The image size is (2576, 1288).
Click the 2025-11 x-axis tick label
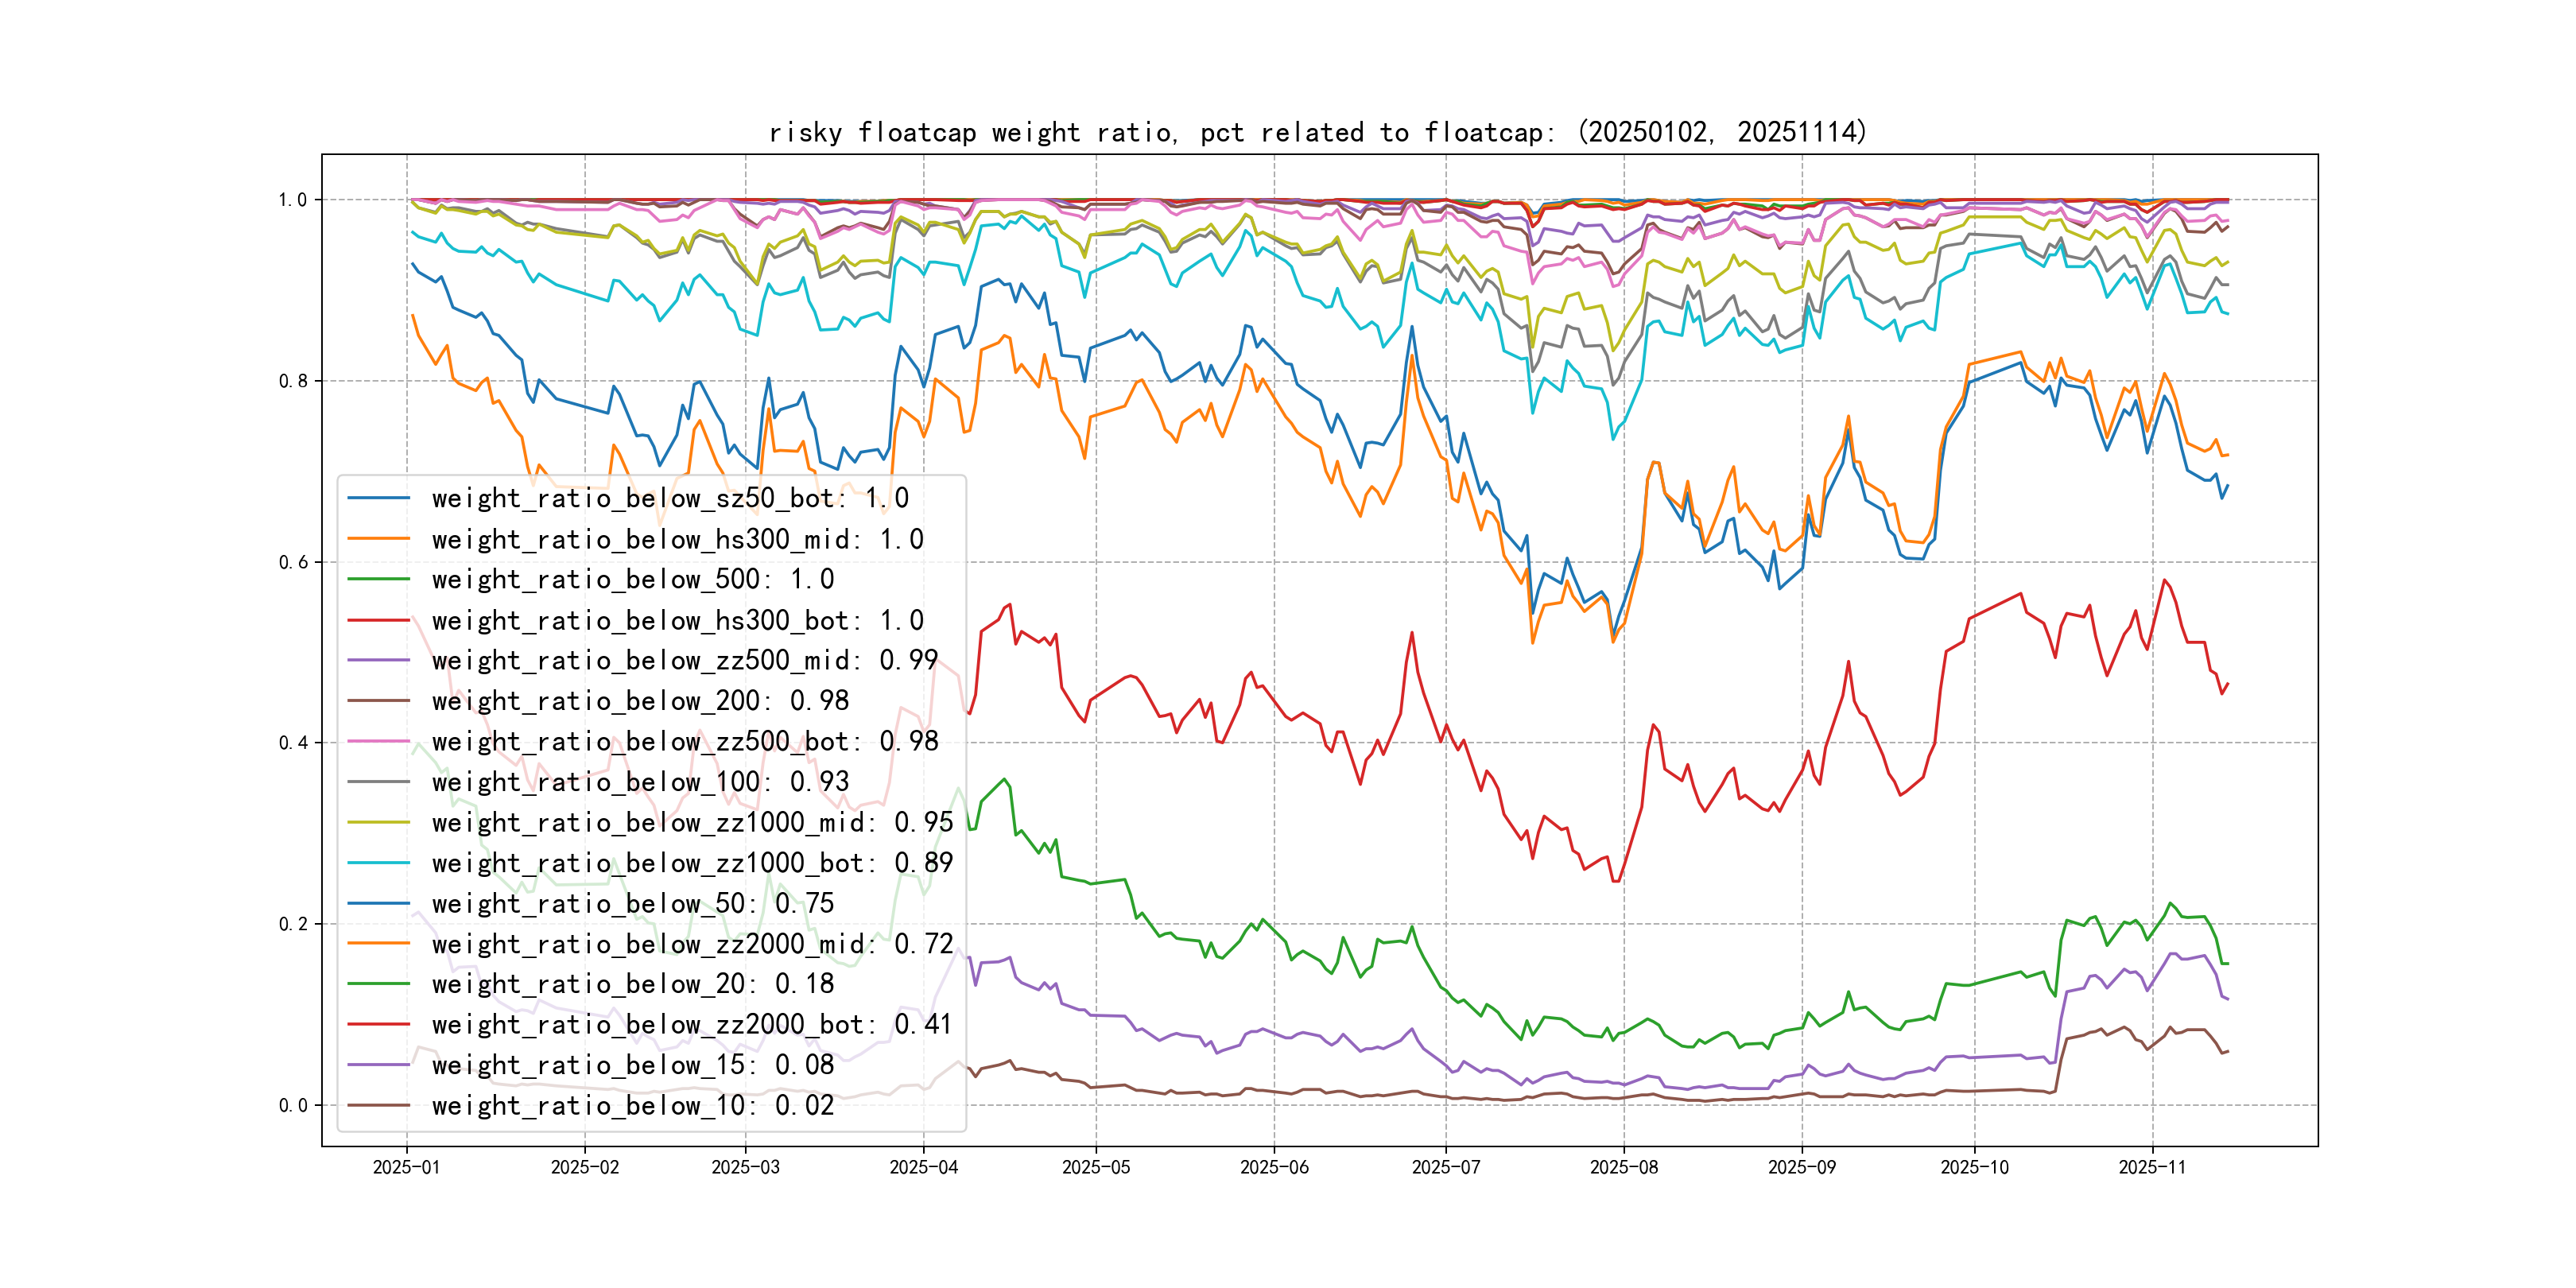click(x=2152, y=1167)
